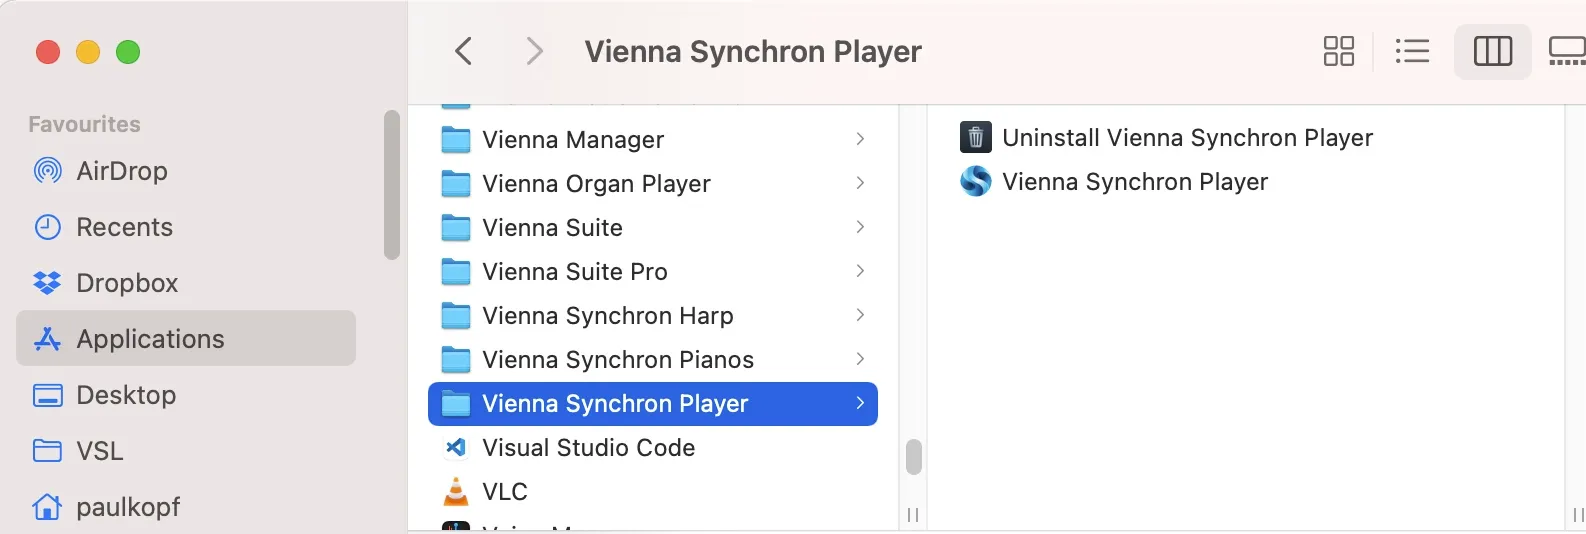Toggle column view layout
This screenshot has height=534, width=1586.
tap(1492, 51)
